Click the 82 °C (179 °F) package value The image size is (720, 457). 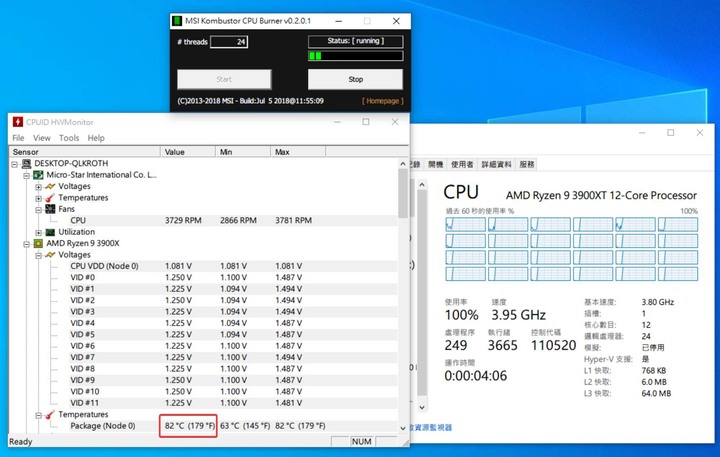190,426
